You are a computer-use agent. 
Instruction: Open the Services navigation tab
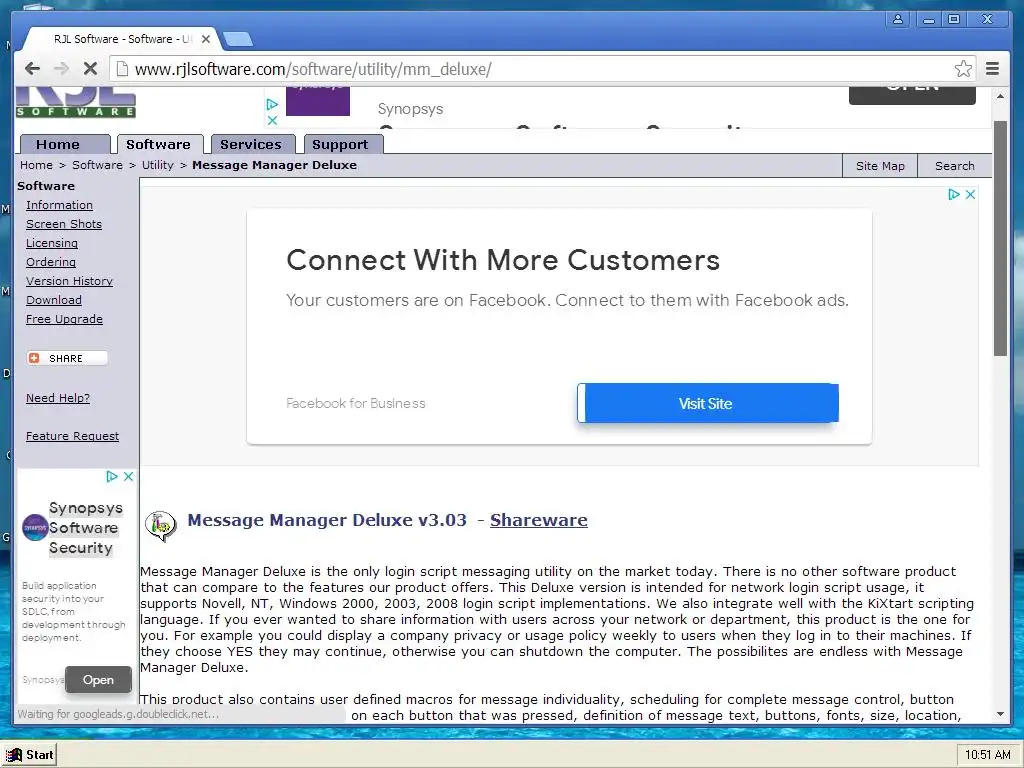(253, 144)
